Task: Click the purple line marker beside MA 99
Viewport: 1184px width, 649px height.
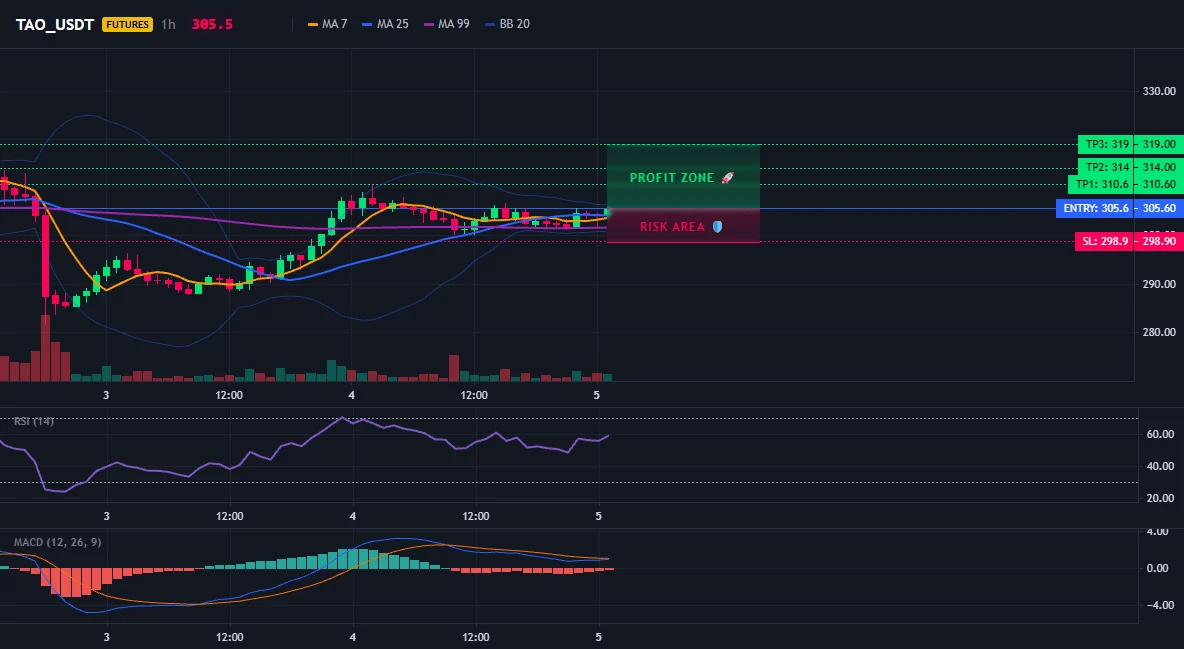Action: [x=430, y=24]
